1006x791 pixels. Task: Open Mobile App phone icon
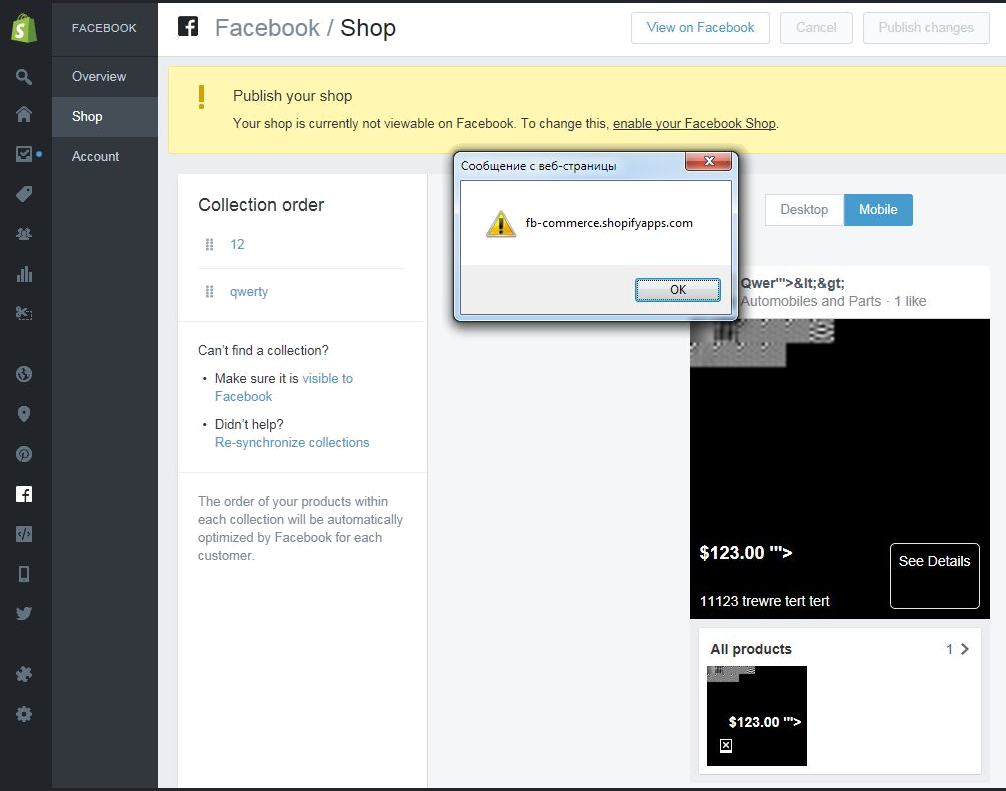point(24,574)
